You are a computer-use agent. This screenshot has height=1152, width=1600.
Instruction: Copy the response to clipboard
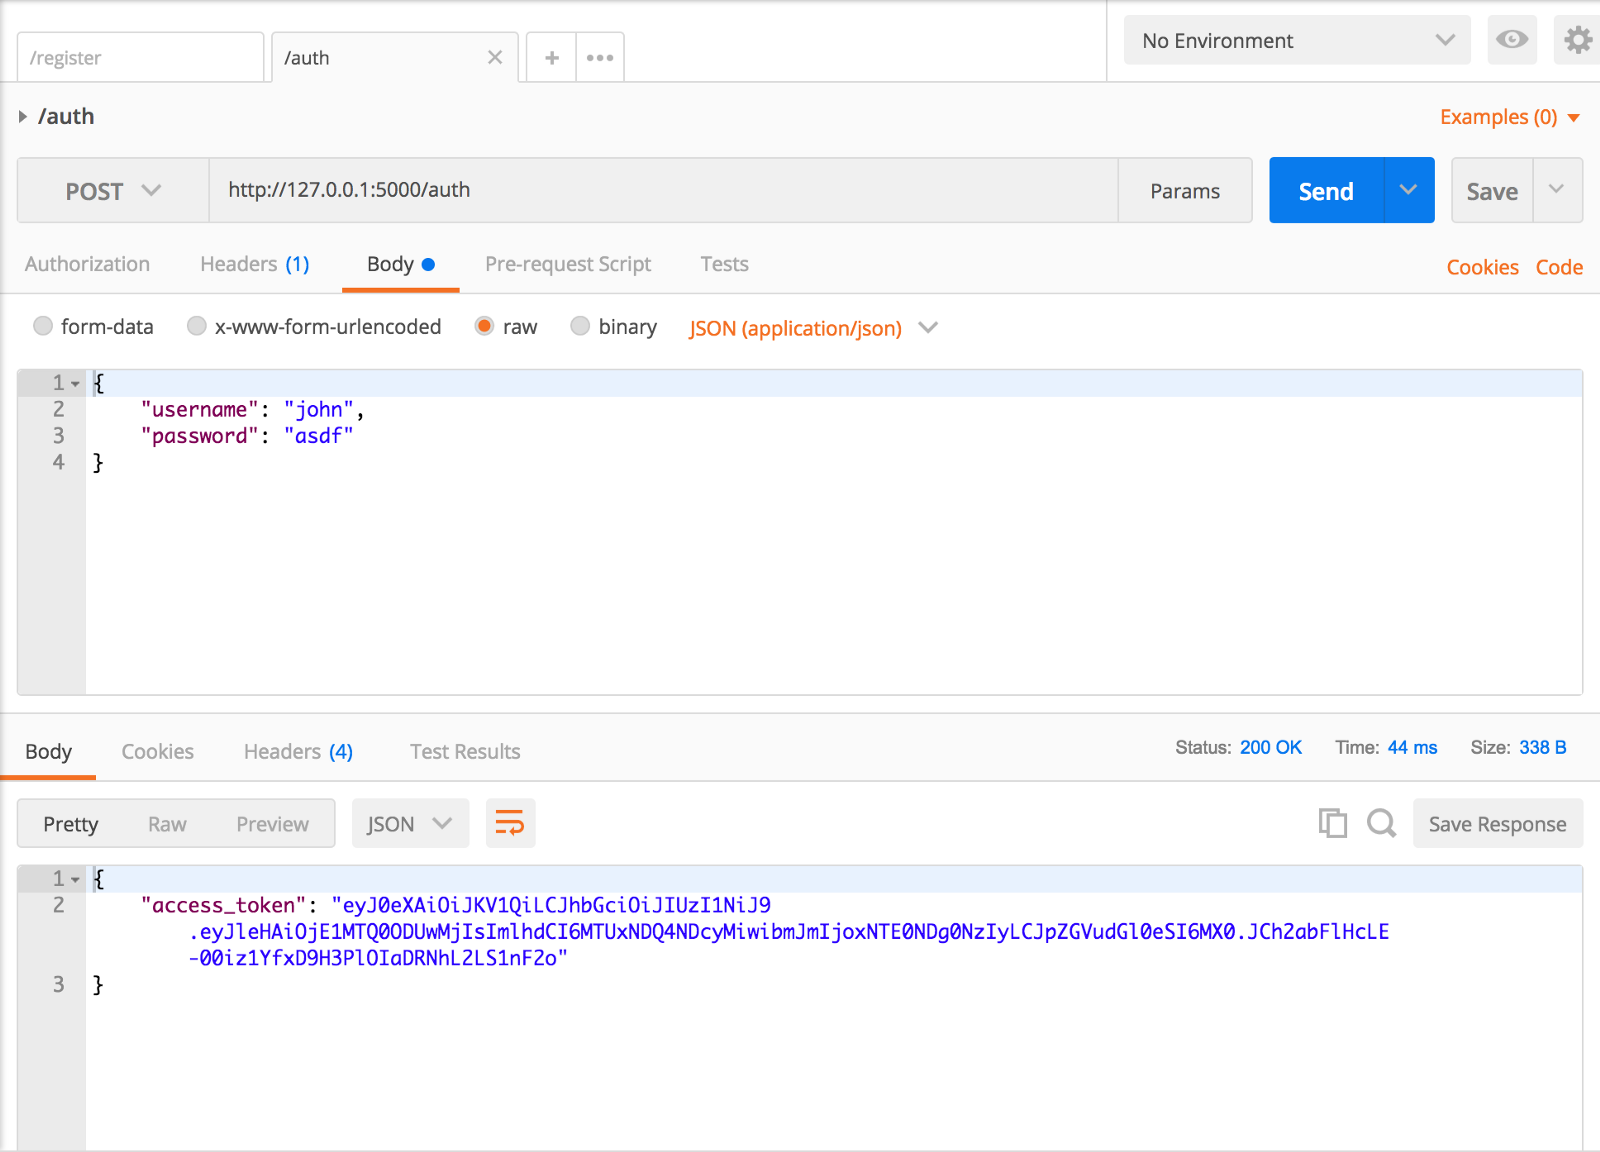click(1332, 824)
